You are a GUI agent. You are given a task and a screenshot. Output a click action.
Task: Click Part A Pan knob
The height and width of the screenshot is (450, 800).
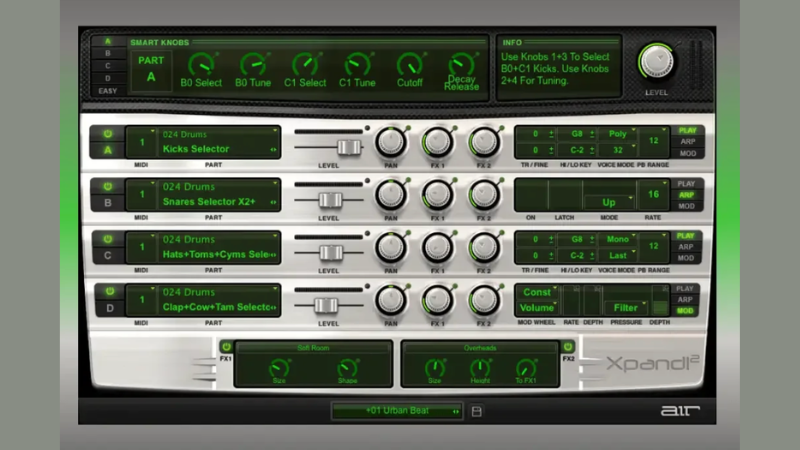391,142
